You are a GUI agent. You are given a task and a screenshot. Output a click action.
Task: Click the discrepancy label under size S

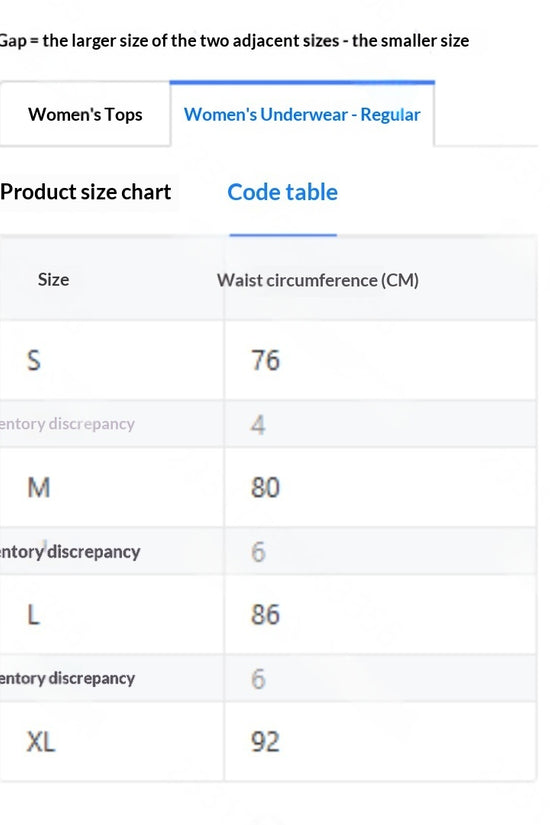click(67, 424)
